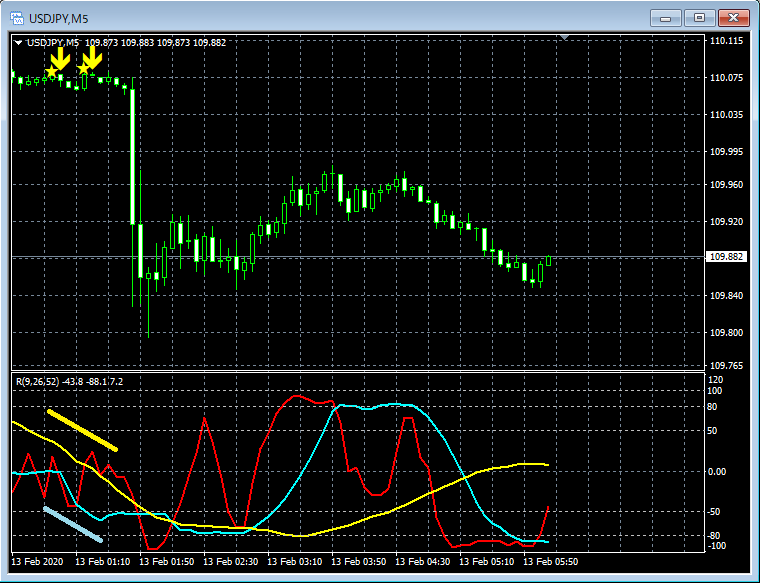Close the USDJPY,M5 chart window

click(733, 18)
